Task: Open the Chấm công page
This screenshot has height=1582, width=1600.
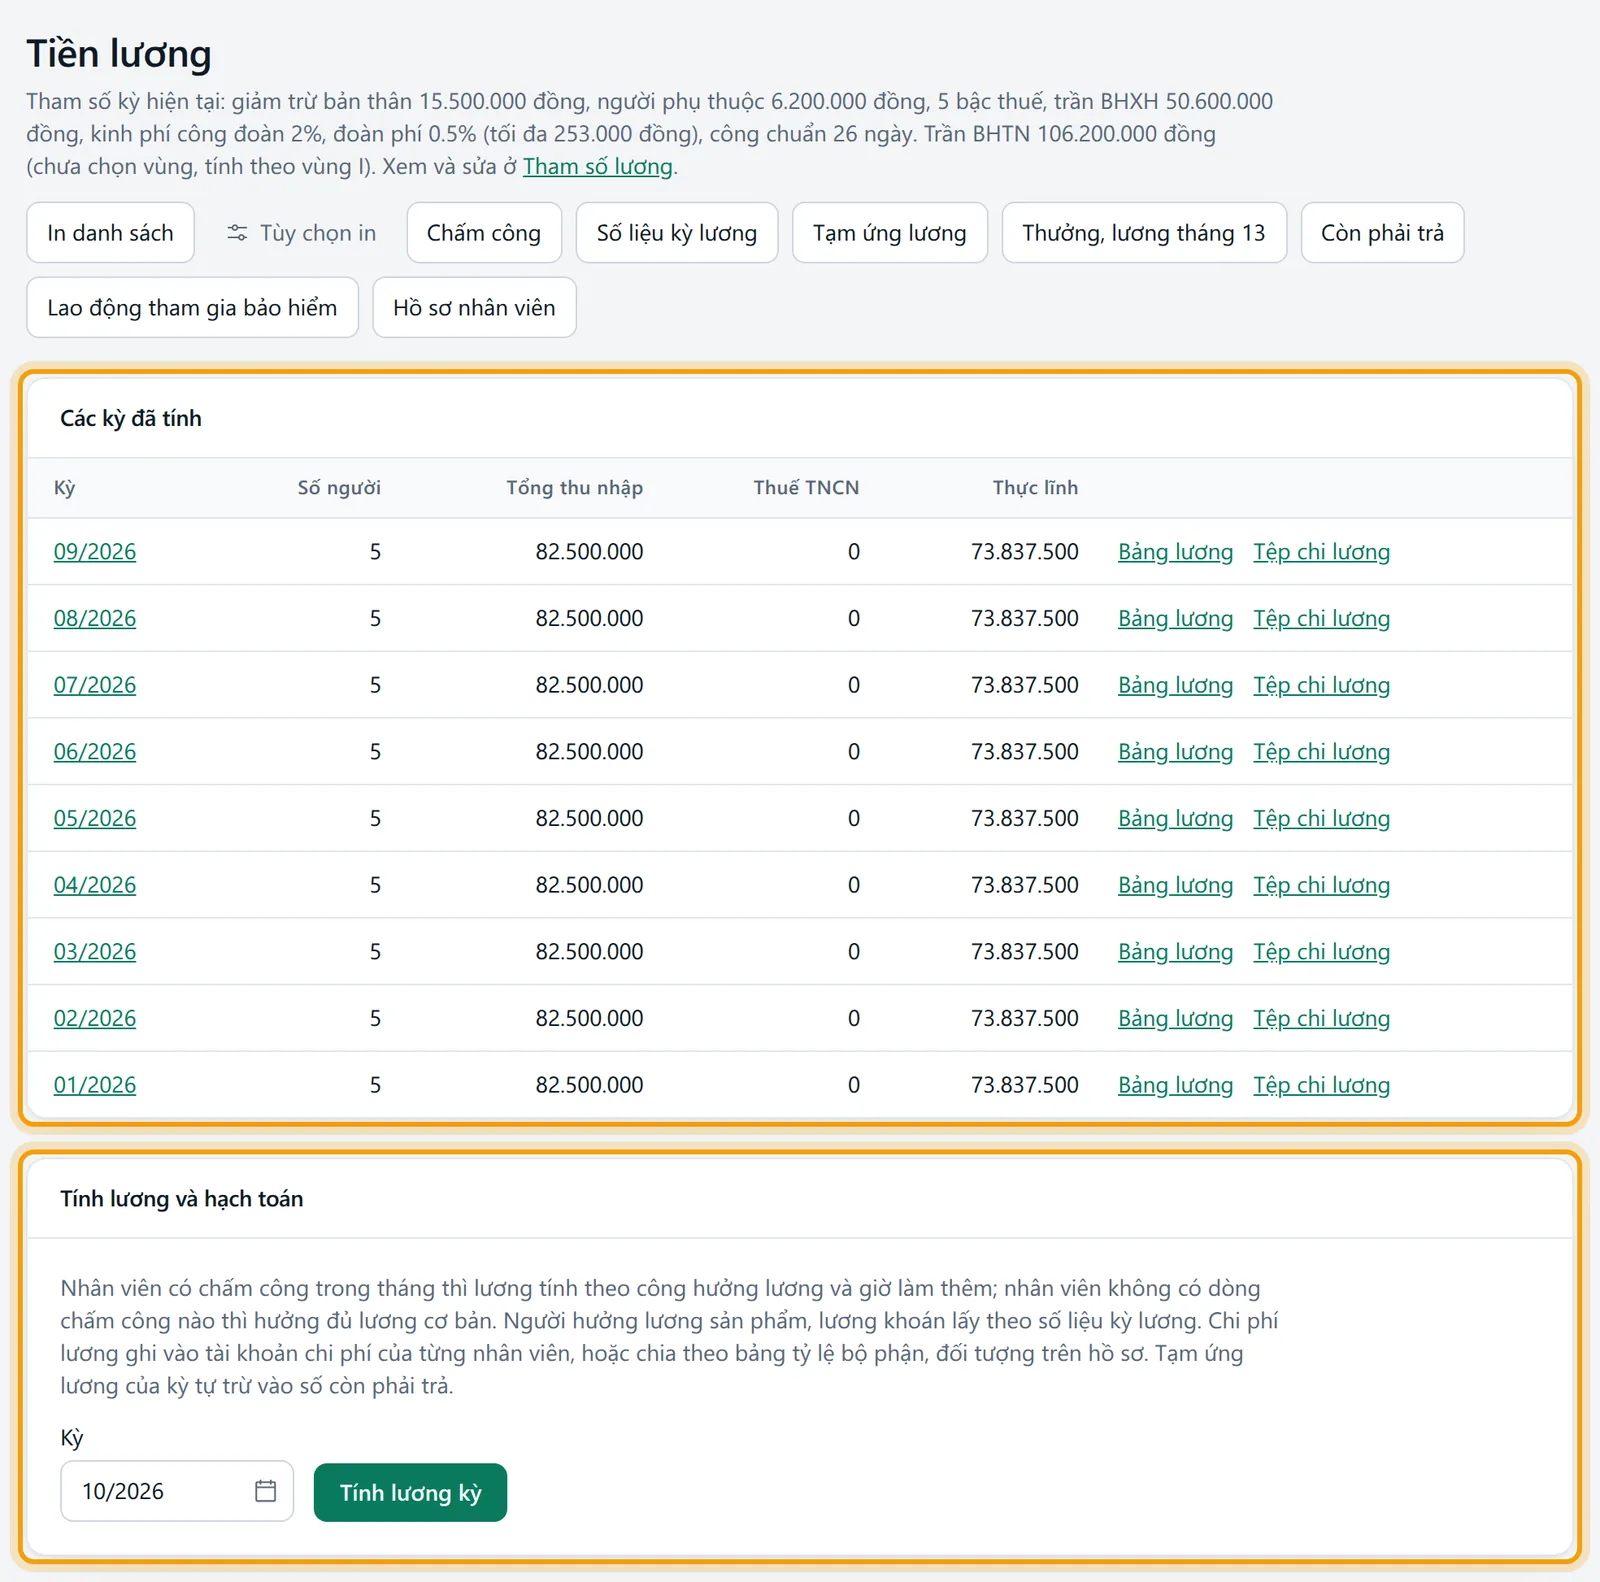Action: (x=484, y=233)
